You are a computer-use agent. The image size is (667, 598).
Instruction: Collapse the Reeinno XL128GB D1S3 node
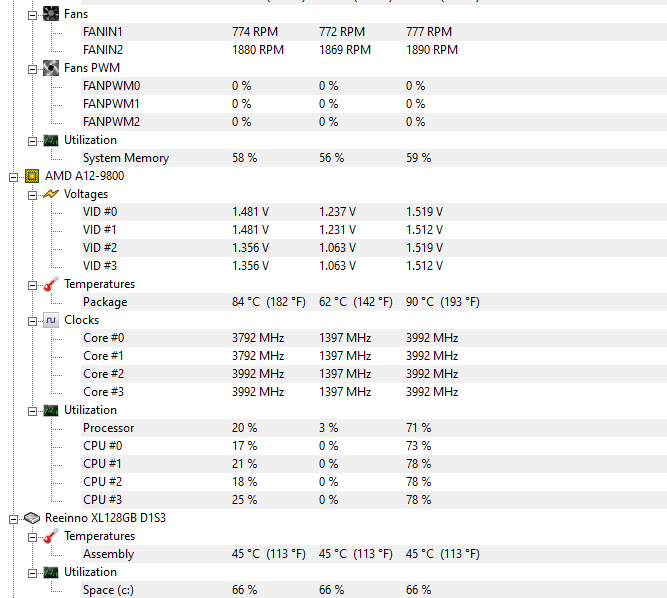click(x=14, y=519)
